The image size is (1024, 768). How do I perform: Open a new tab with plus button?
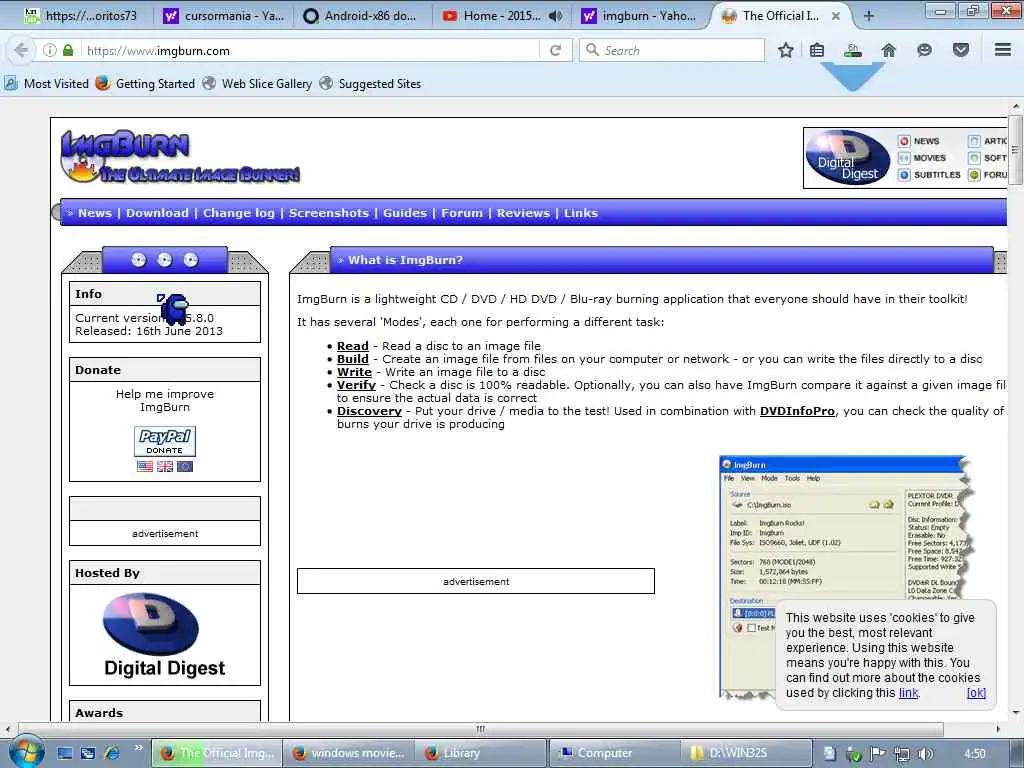click(x=869, y=16)
